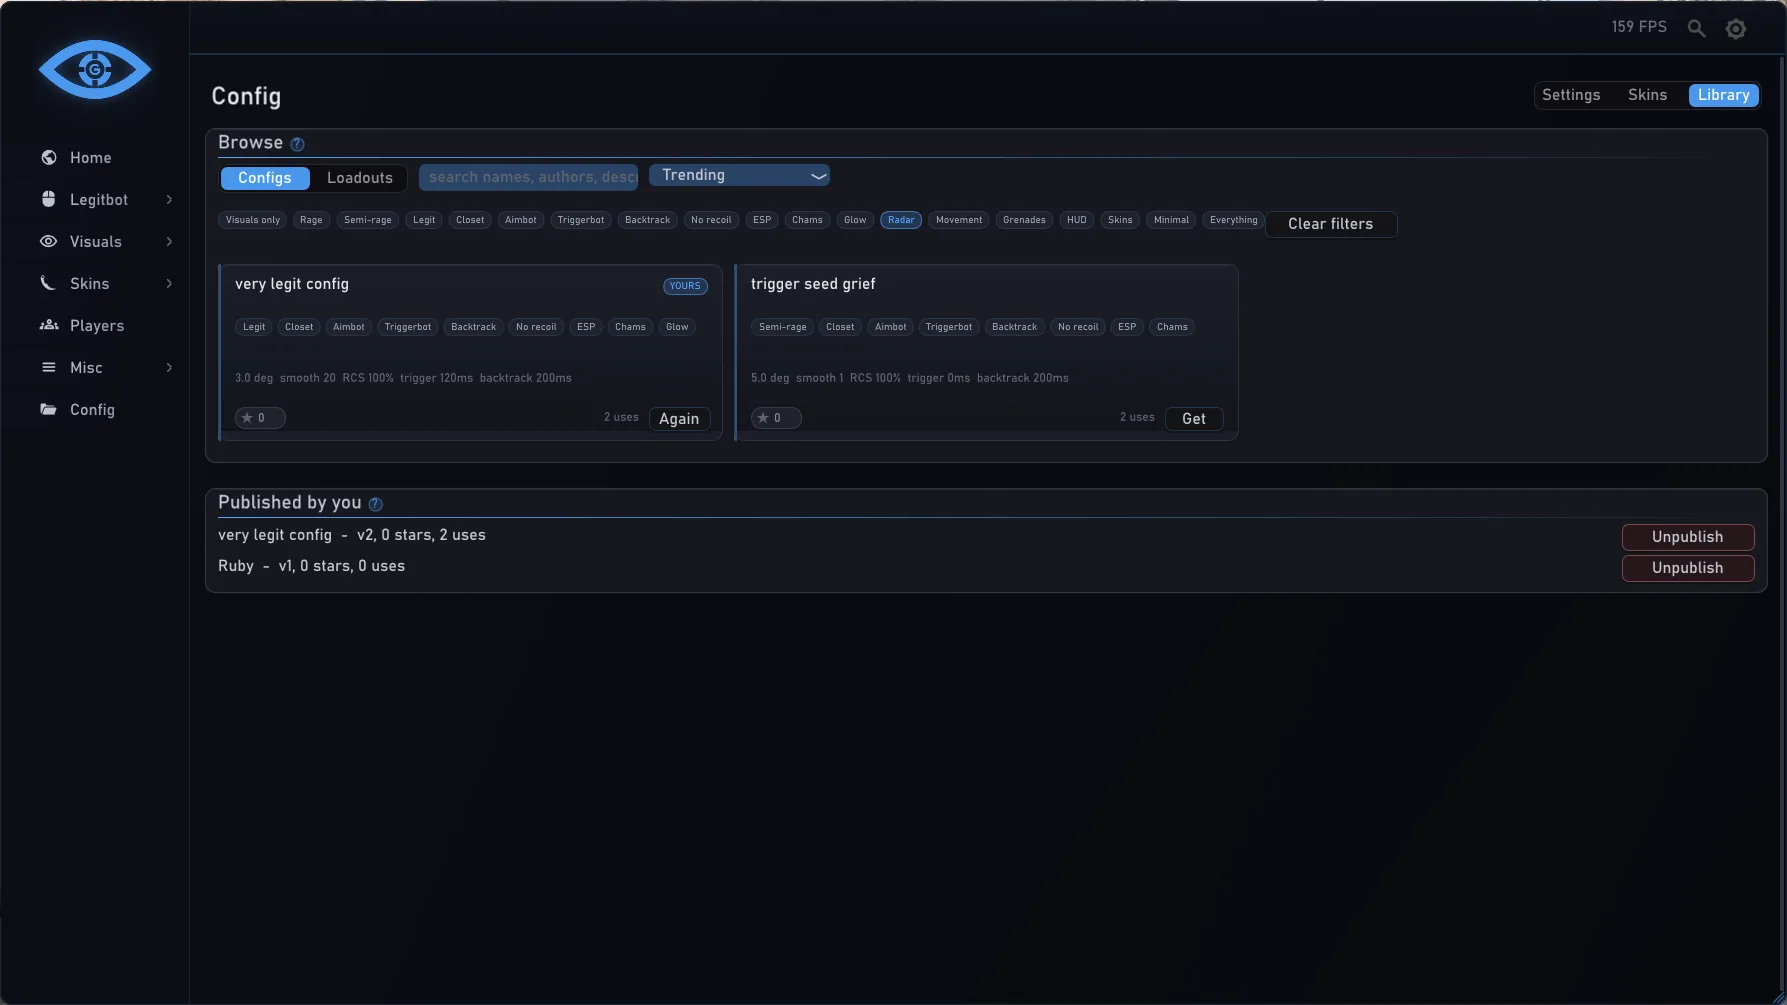Click the Clear filters button
Image resolution: width=1787 pixels, height=1005 pixels.
1330,224
